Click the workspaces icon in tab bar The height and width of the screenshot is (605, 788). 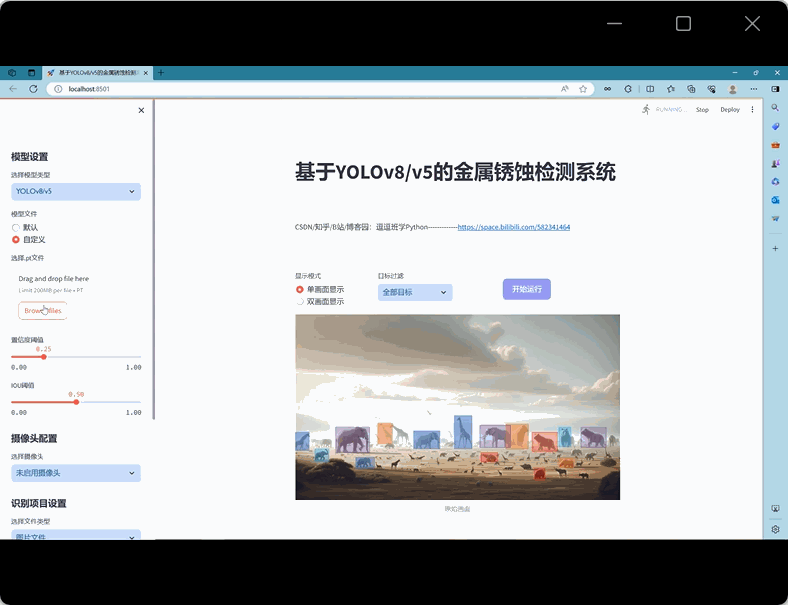tap(12, 72)
